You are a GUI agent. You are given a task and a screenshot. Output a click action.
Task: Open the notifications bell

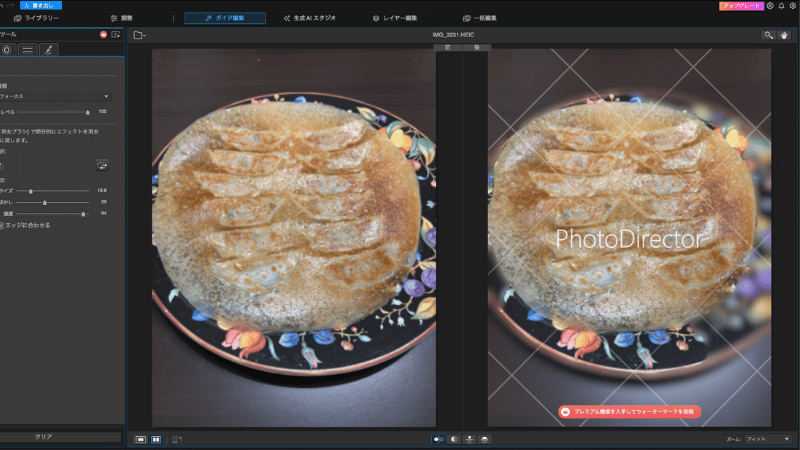(x=781, y=6)
